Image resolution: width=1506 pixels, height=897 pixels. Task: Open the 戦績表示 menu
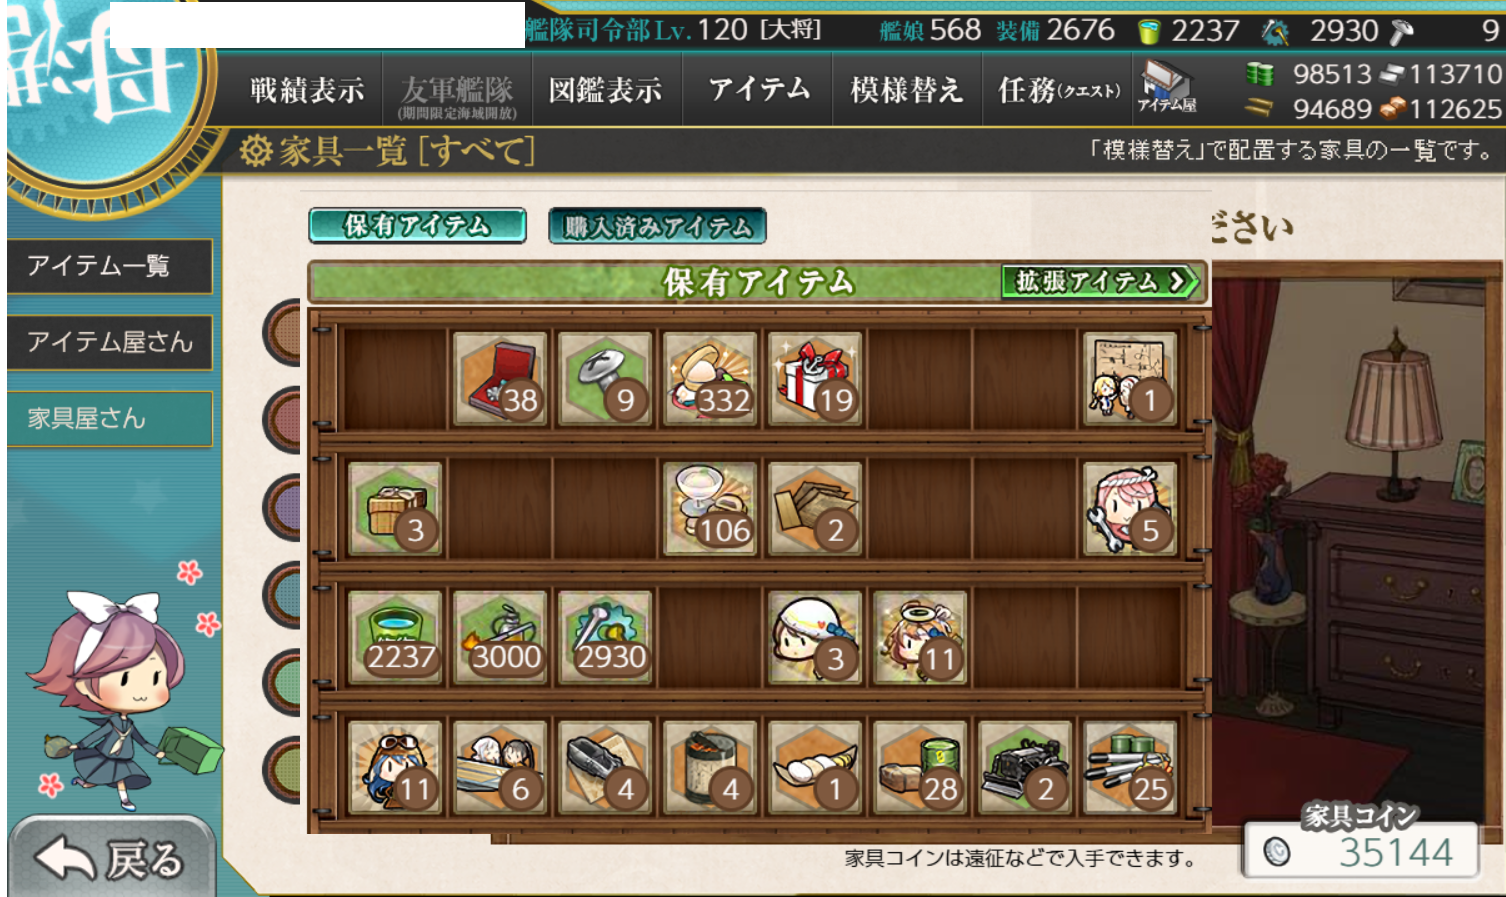[307, 90]
